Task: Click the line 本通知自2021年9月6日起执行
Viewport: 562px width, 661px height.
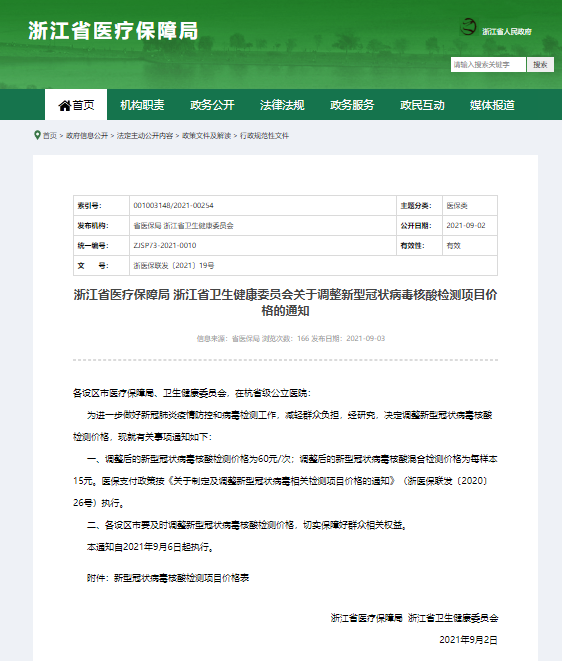Action: (x=151, y=547)
